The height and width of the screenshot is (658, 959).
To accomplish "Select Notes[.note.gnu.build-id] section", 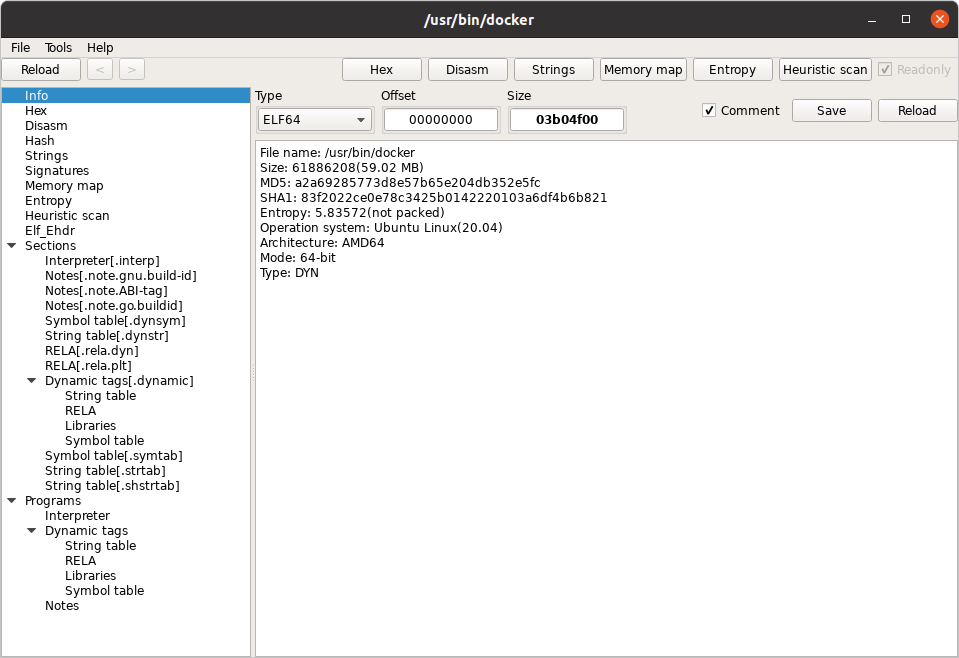I will click(x=121, y=276).
